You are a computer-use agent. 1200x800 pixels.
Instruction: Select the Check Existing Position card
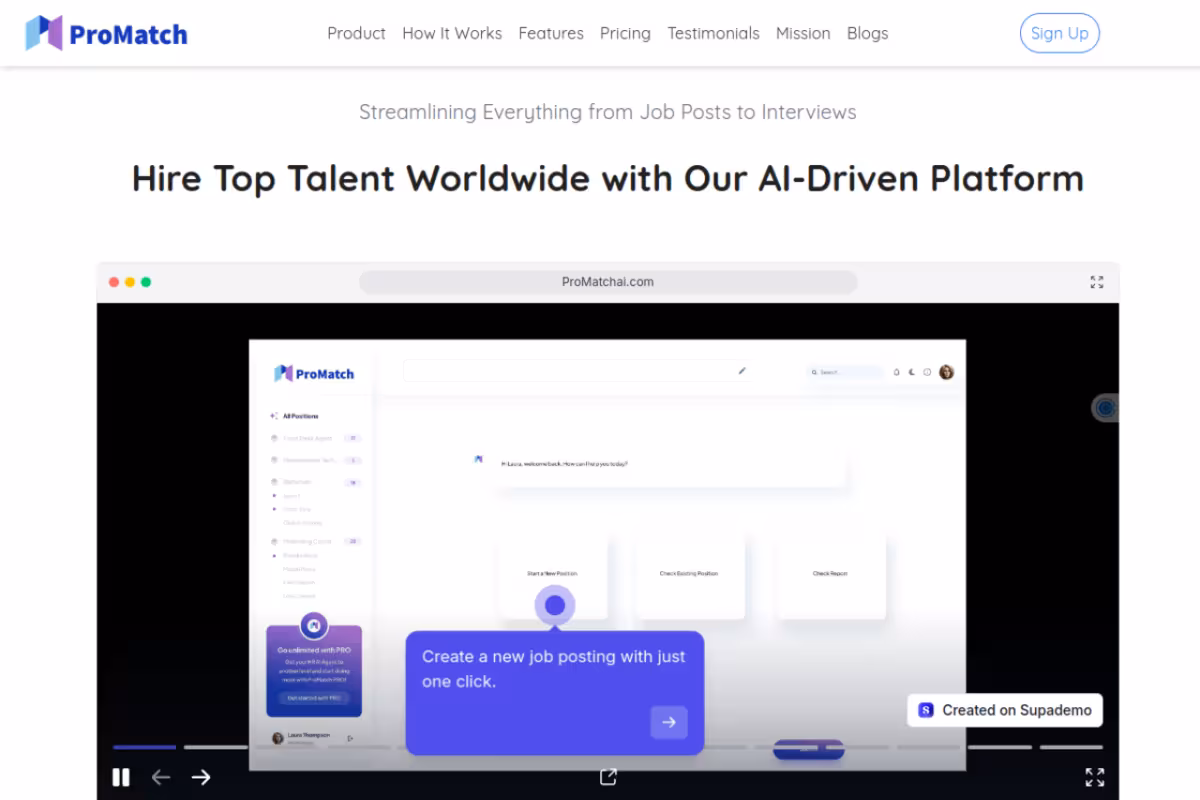690,575
